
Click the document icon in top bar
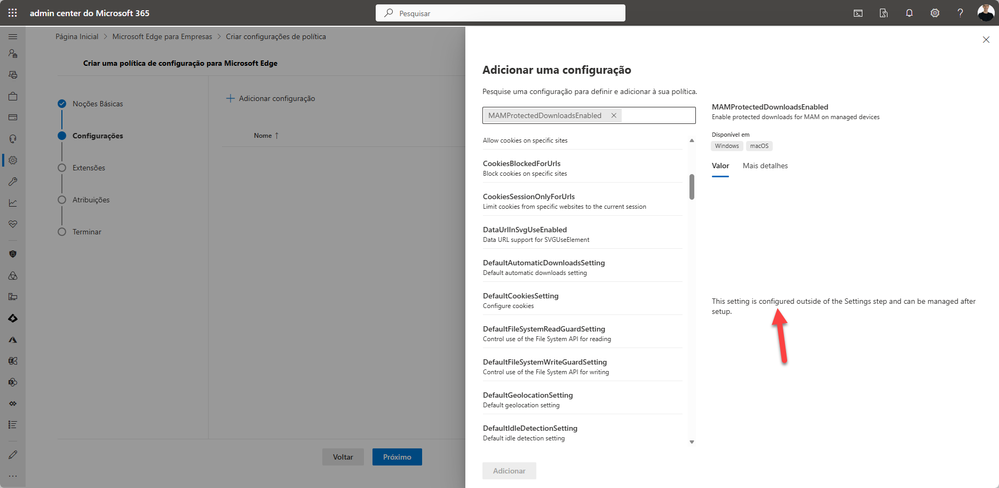[884, 13]
